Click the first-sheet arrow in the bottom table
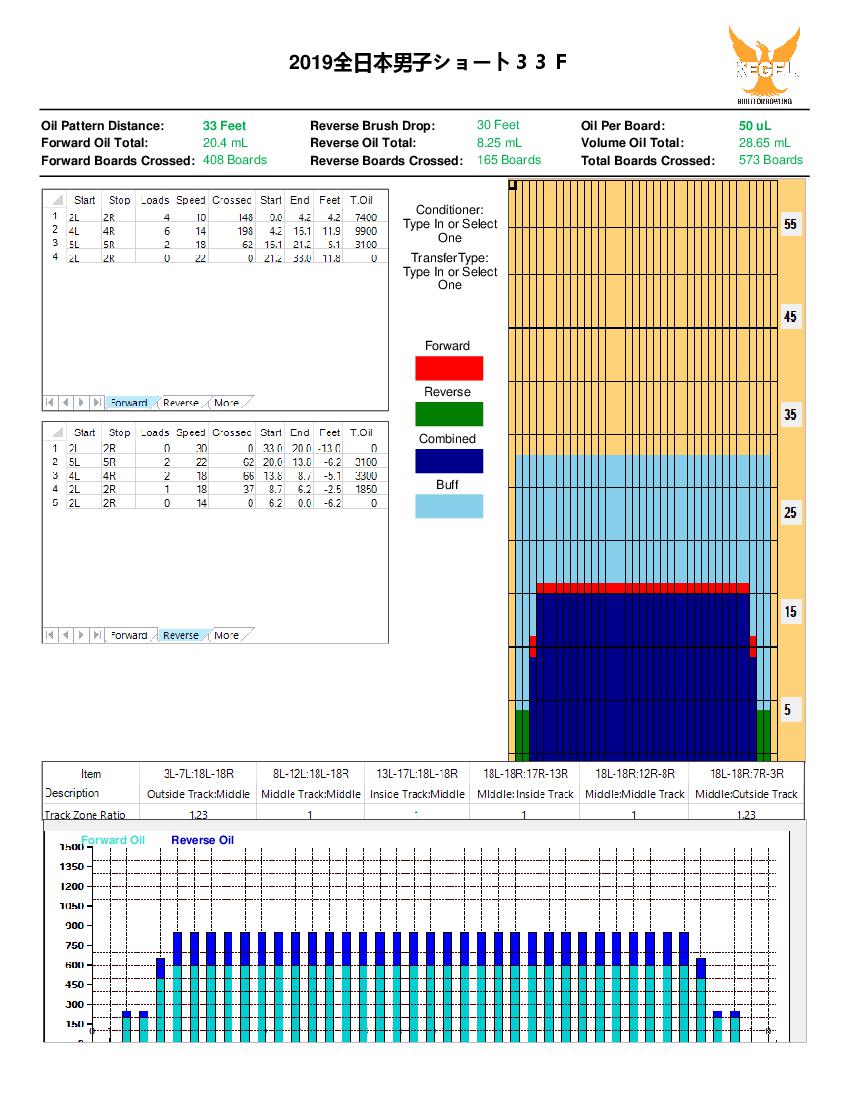This screenshot has height=1100, width=850. [x=50, y=635]
